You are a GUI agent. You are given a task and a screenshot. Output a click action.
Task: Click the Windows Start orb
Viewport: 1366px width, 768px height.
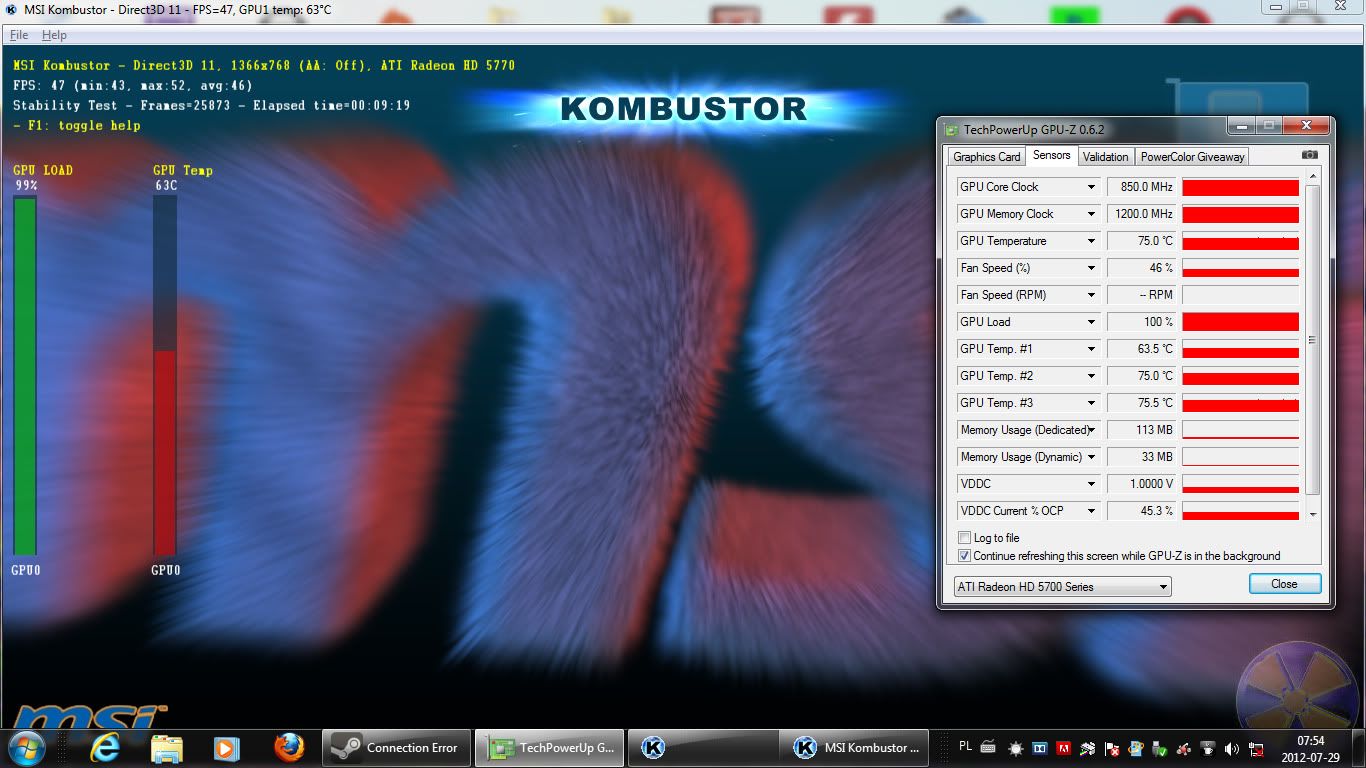pos(26,747)
